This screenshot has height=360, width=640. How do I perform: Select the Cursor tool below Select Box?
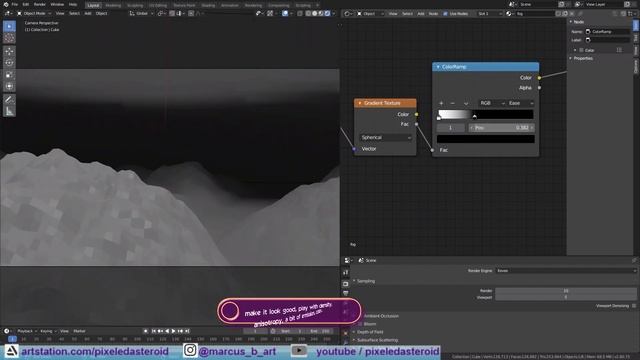[9, 38]
